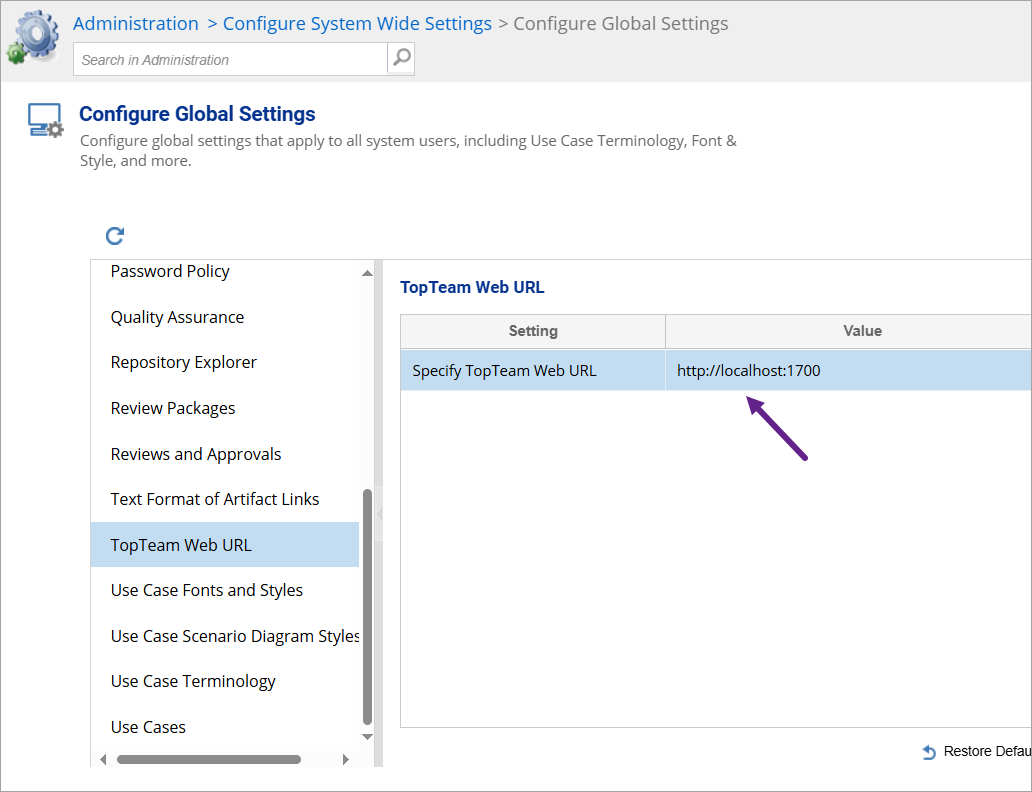The image size is (1032, 792).
Task: Collapse the splitter handle beside the list
Action: 379,514
